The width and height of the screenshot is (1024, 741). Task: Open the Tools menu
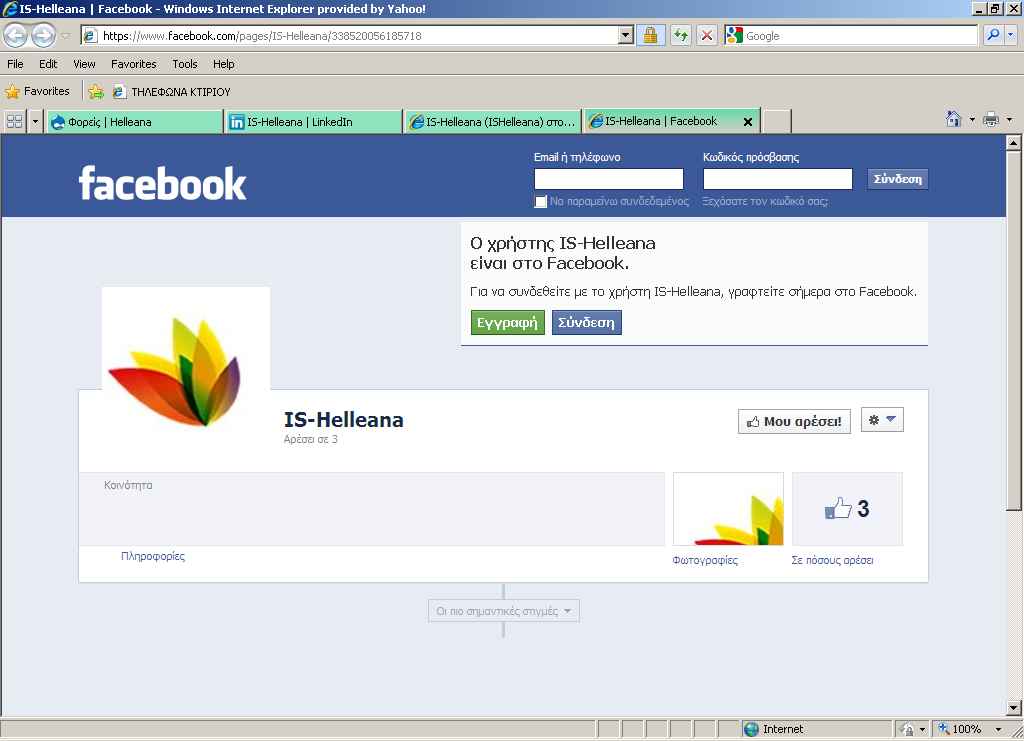pos(185,64)
